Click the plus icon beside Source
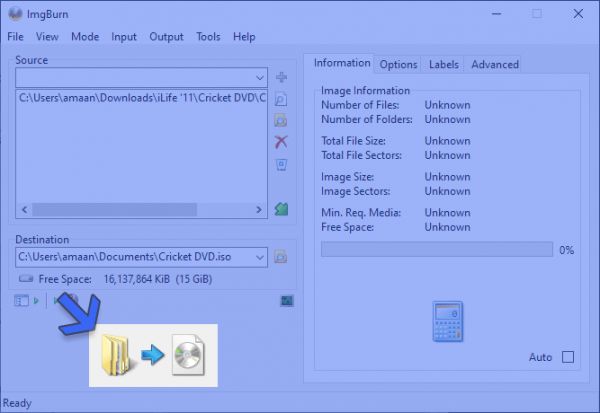The height and width of the screenshot is (413, 600). pyautogui.click(x=281, y=78)
